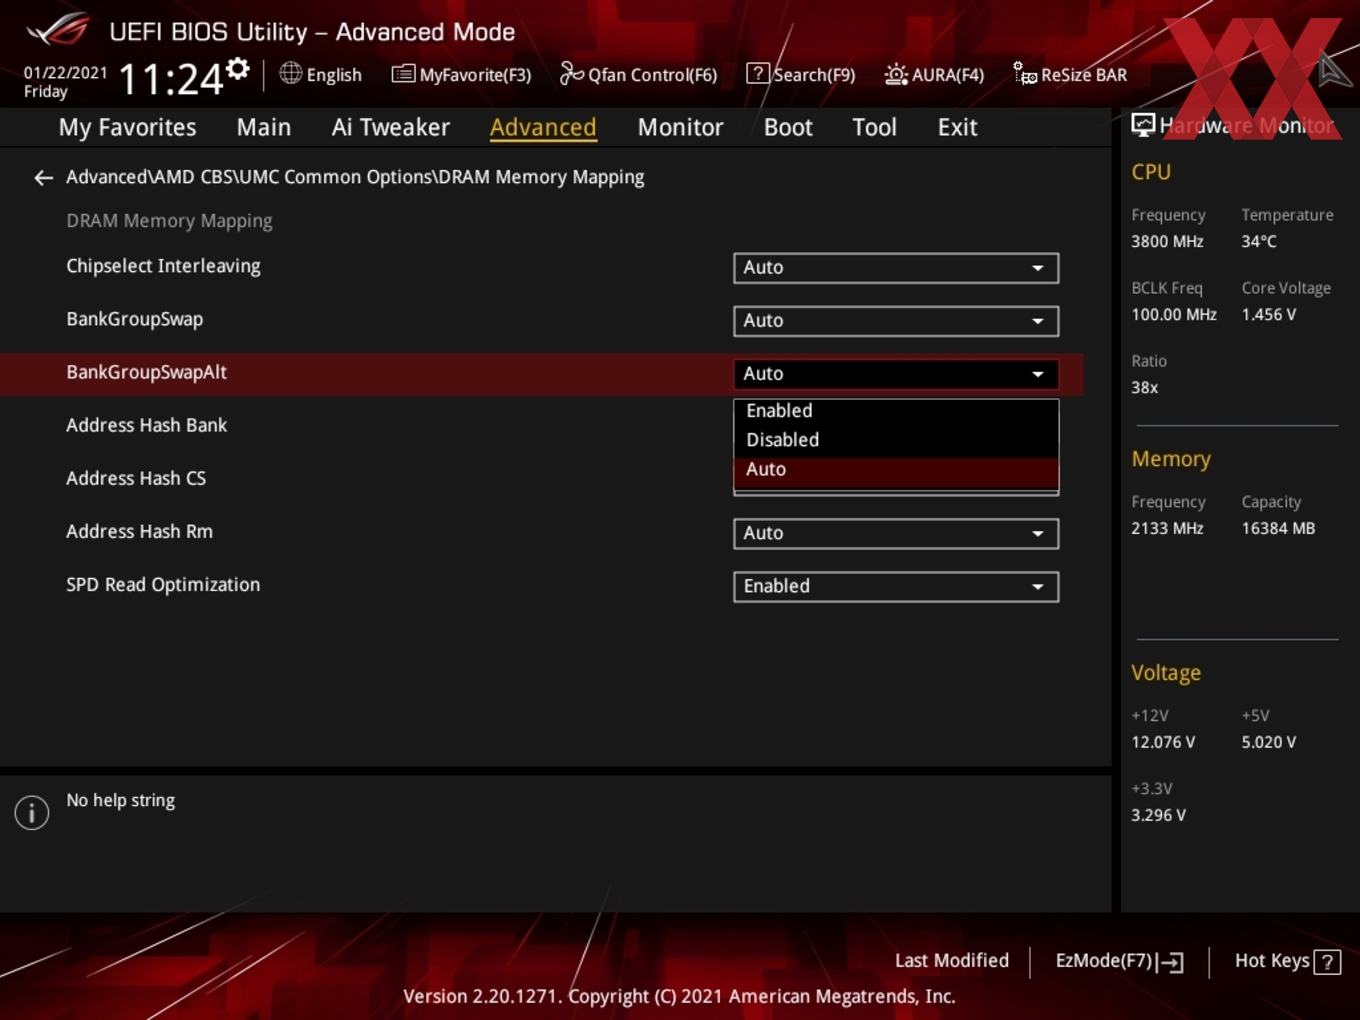Open the Qfan Control fan icon
The width and height of the screenshot is (1360, 1020).
click(x=571, y=73)
